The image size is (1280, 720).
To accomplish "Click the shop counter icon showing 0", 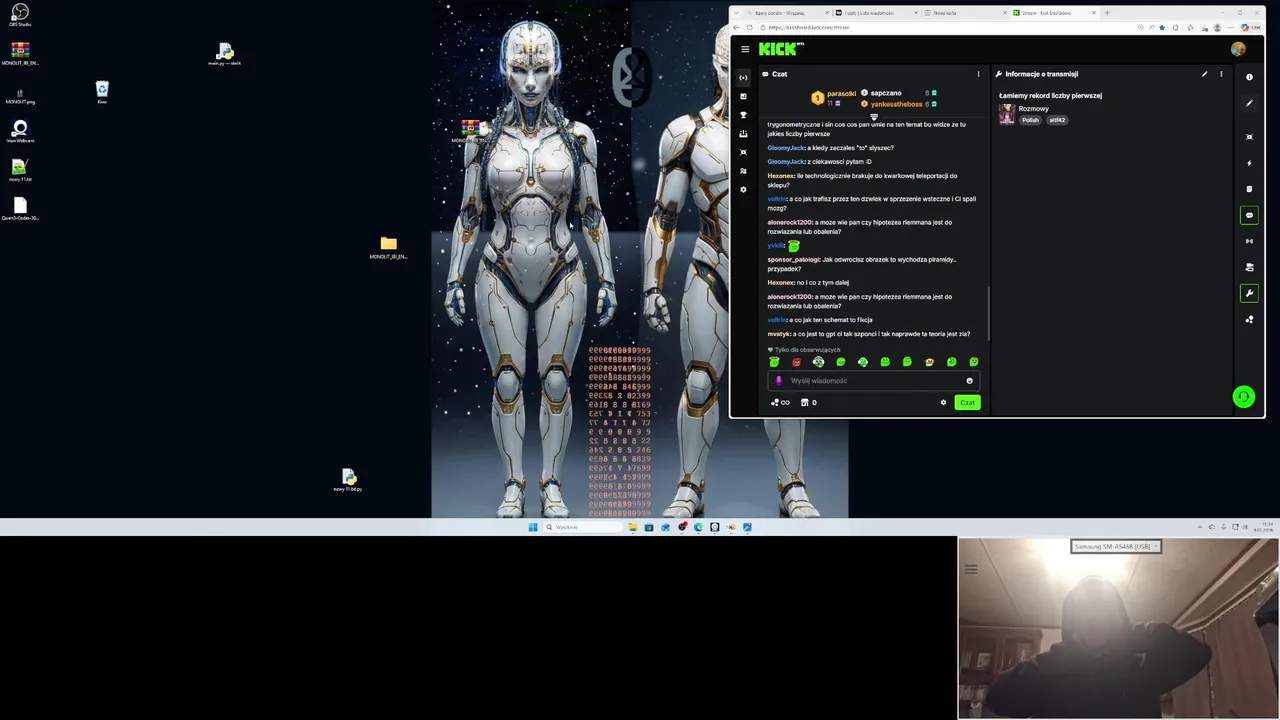I will tap(809, 402).
